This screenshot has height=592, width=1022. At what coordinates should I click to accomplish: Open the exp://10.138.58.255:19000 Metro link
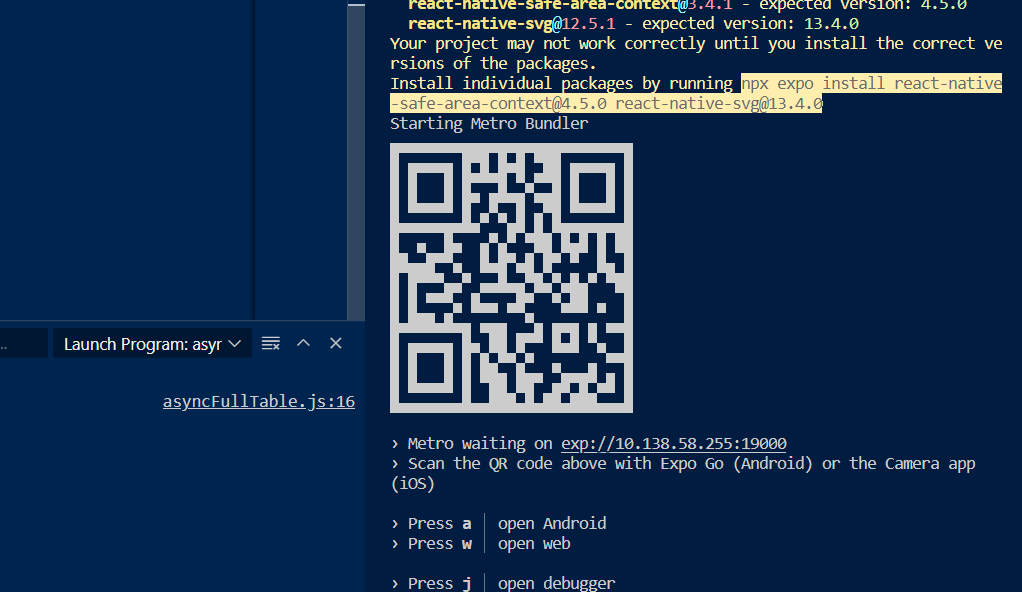pyautogui.click(x=674, y=443)
